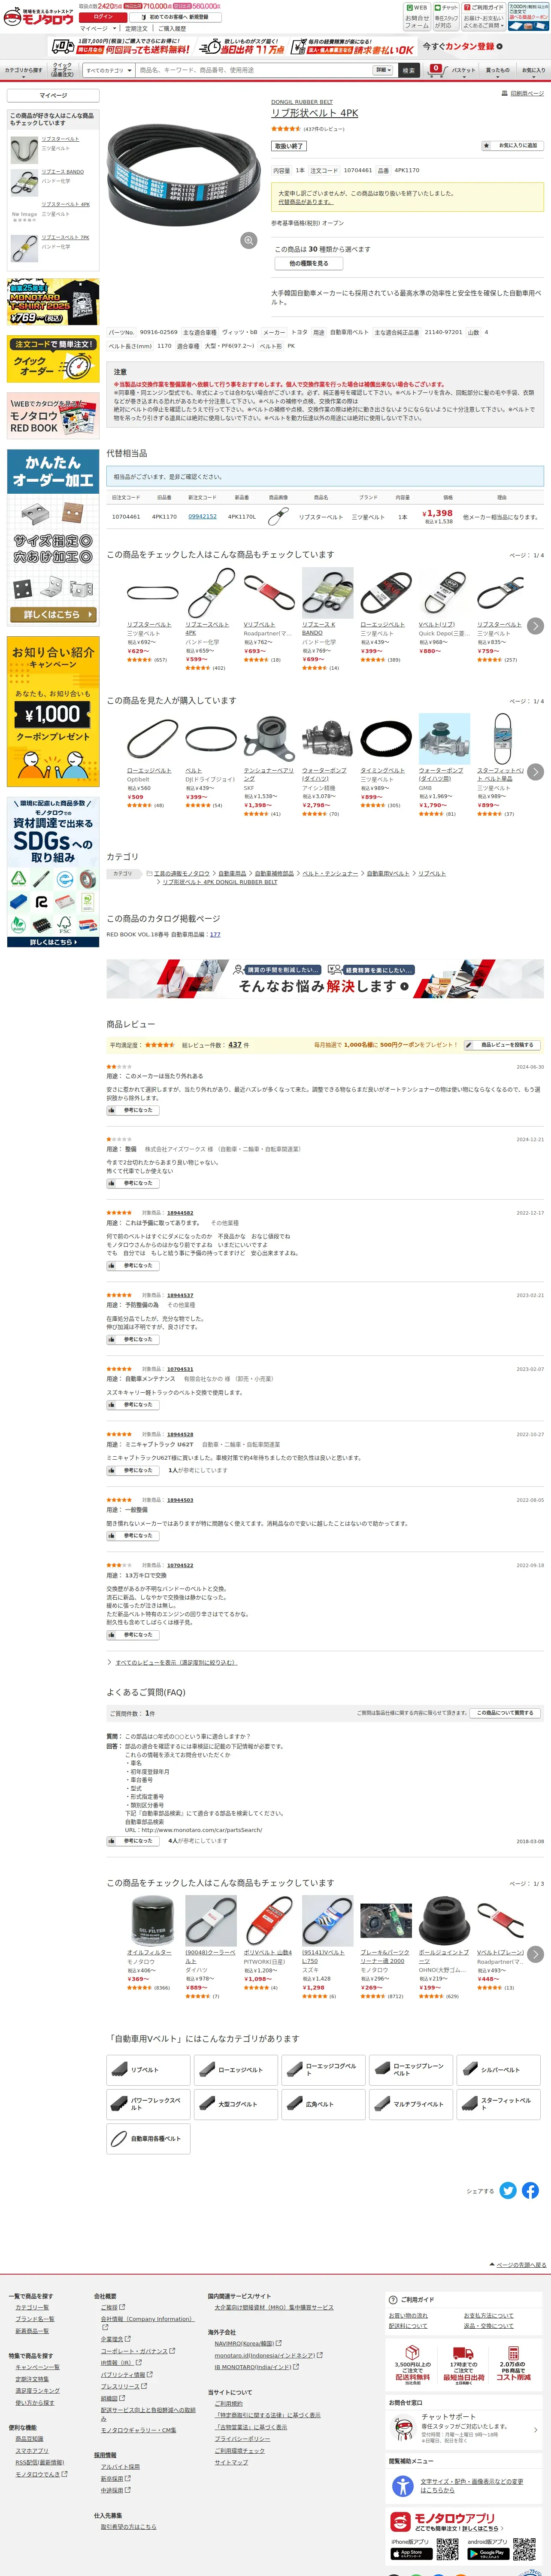Open the カテゴリから探す menu
The image size is (551, 2576).
24,70
